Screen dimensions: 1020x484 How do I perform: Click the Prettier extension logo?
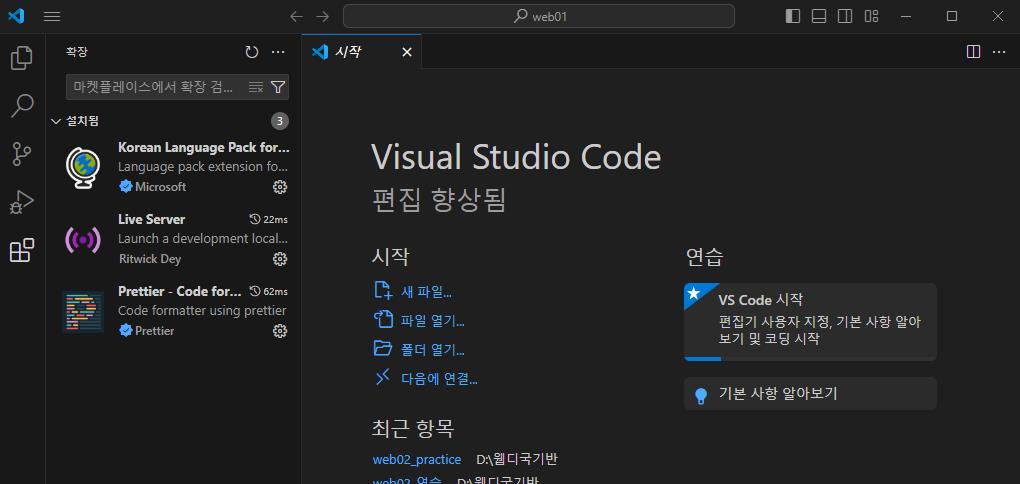pos(83,312)
